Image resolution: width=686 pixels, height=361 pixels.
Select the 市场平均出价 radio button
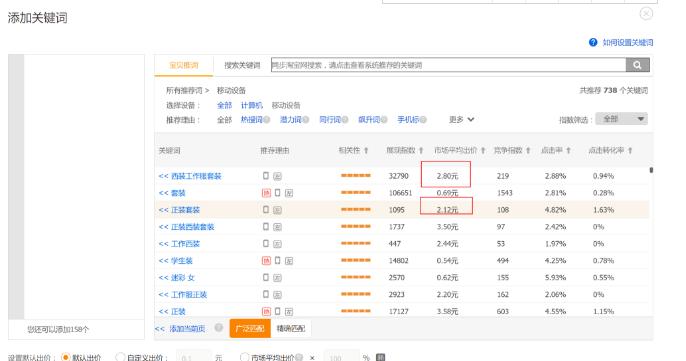pos(245,357)
